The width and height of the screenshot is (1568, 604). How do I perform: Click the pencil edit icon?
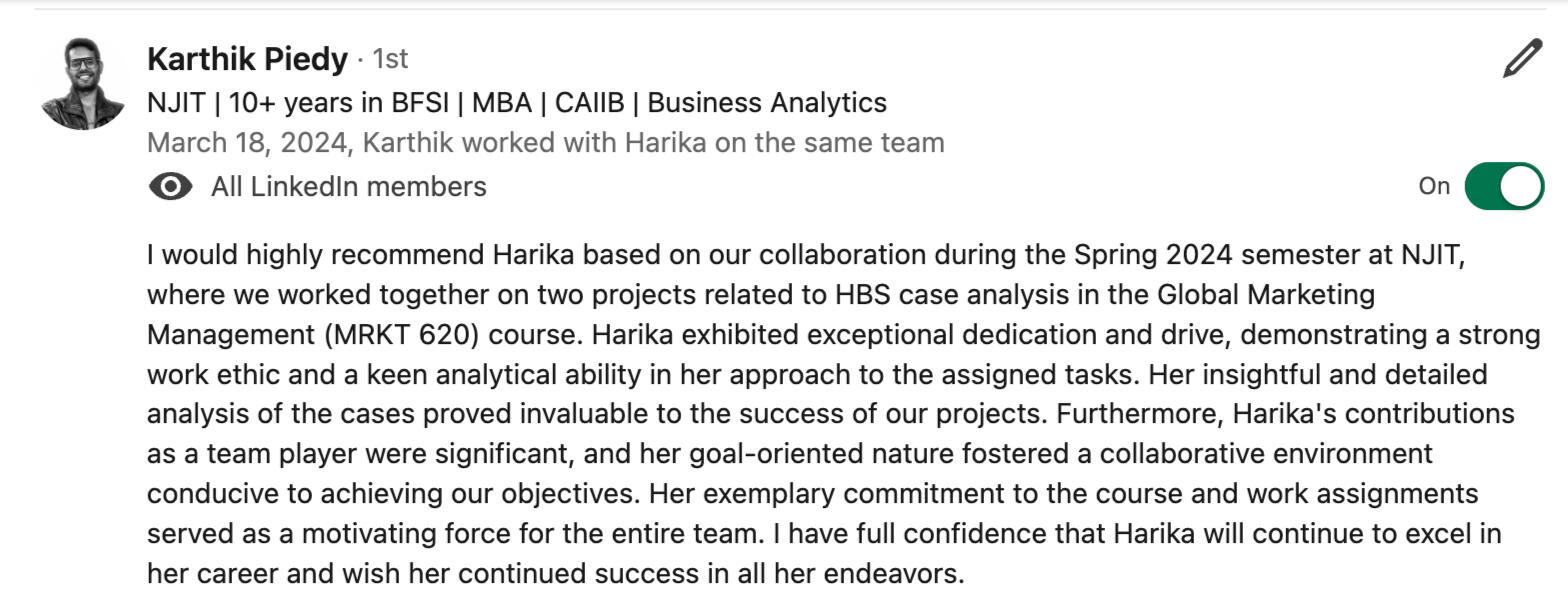coord(1522,59)
